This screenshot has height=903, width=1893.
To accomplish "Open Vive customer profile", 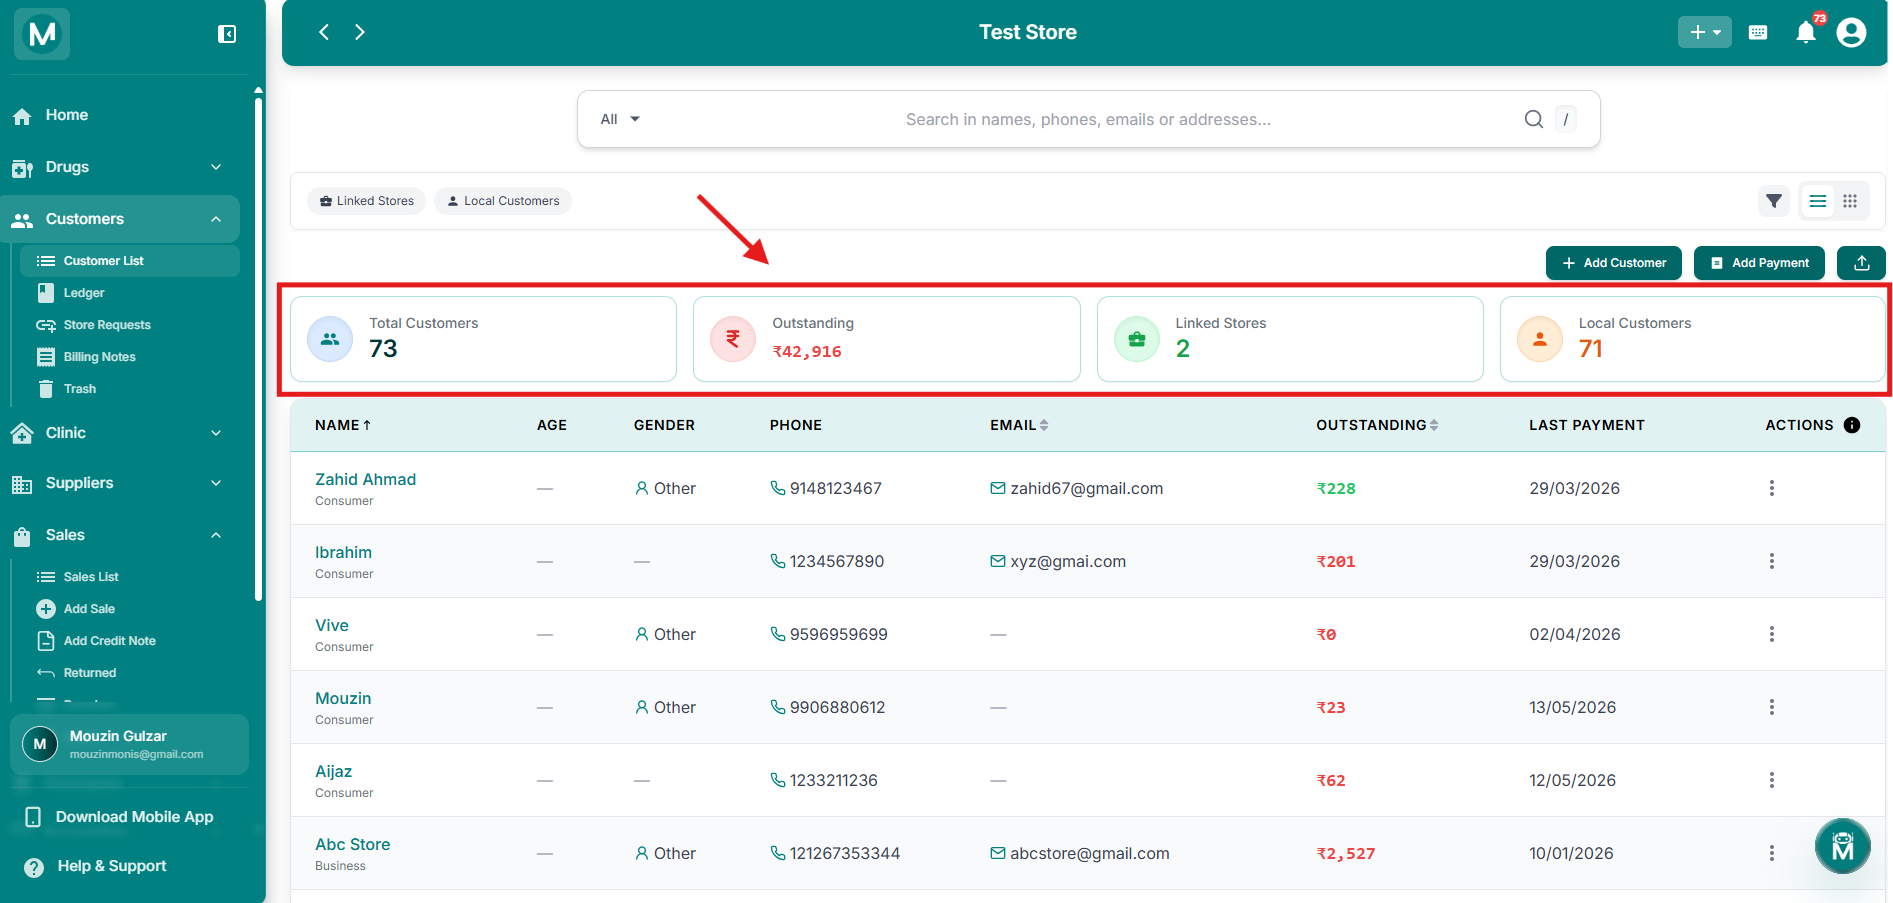I will click(x=332, y=625).
